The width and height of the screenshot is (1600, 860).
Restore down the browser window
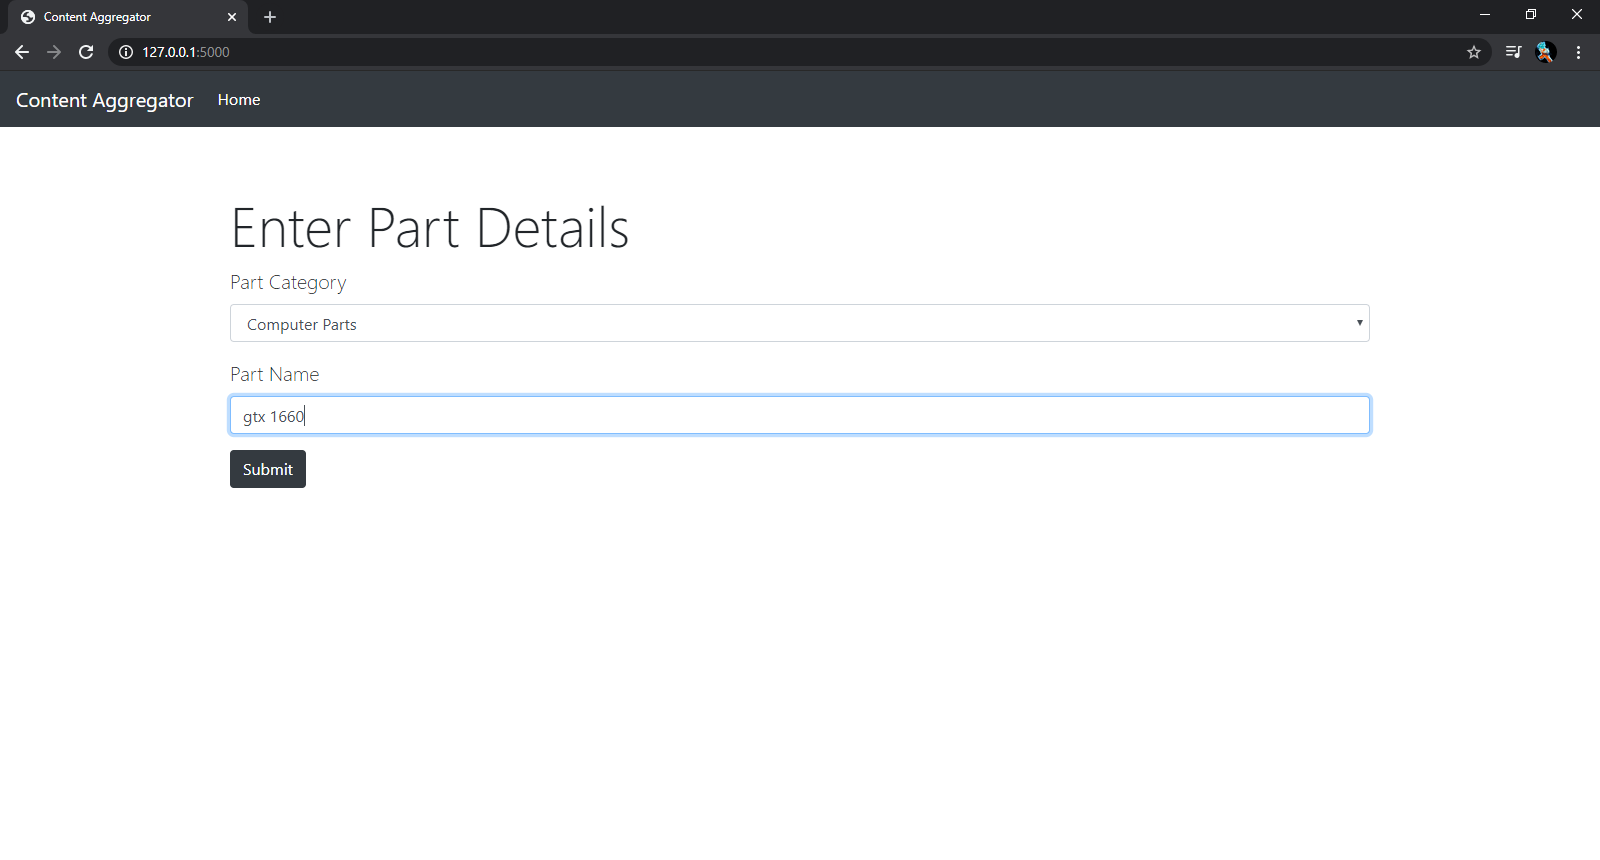(1531, 15)
